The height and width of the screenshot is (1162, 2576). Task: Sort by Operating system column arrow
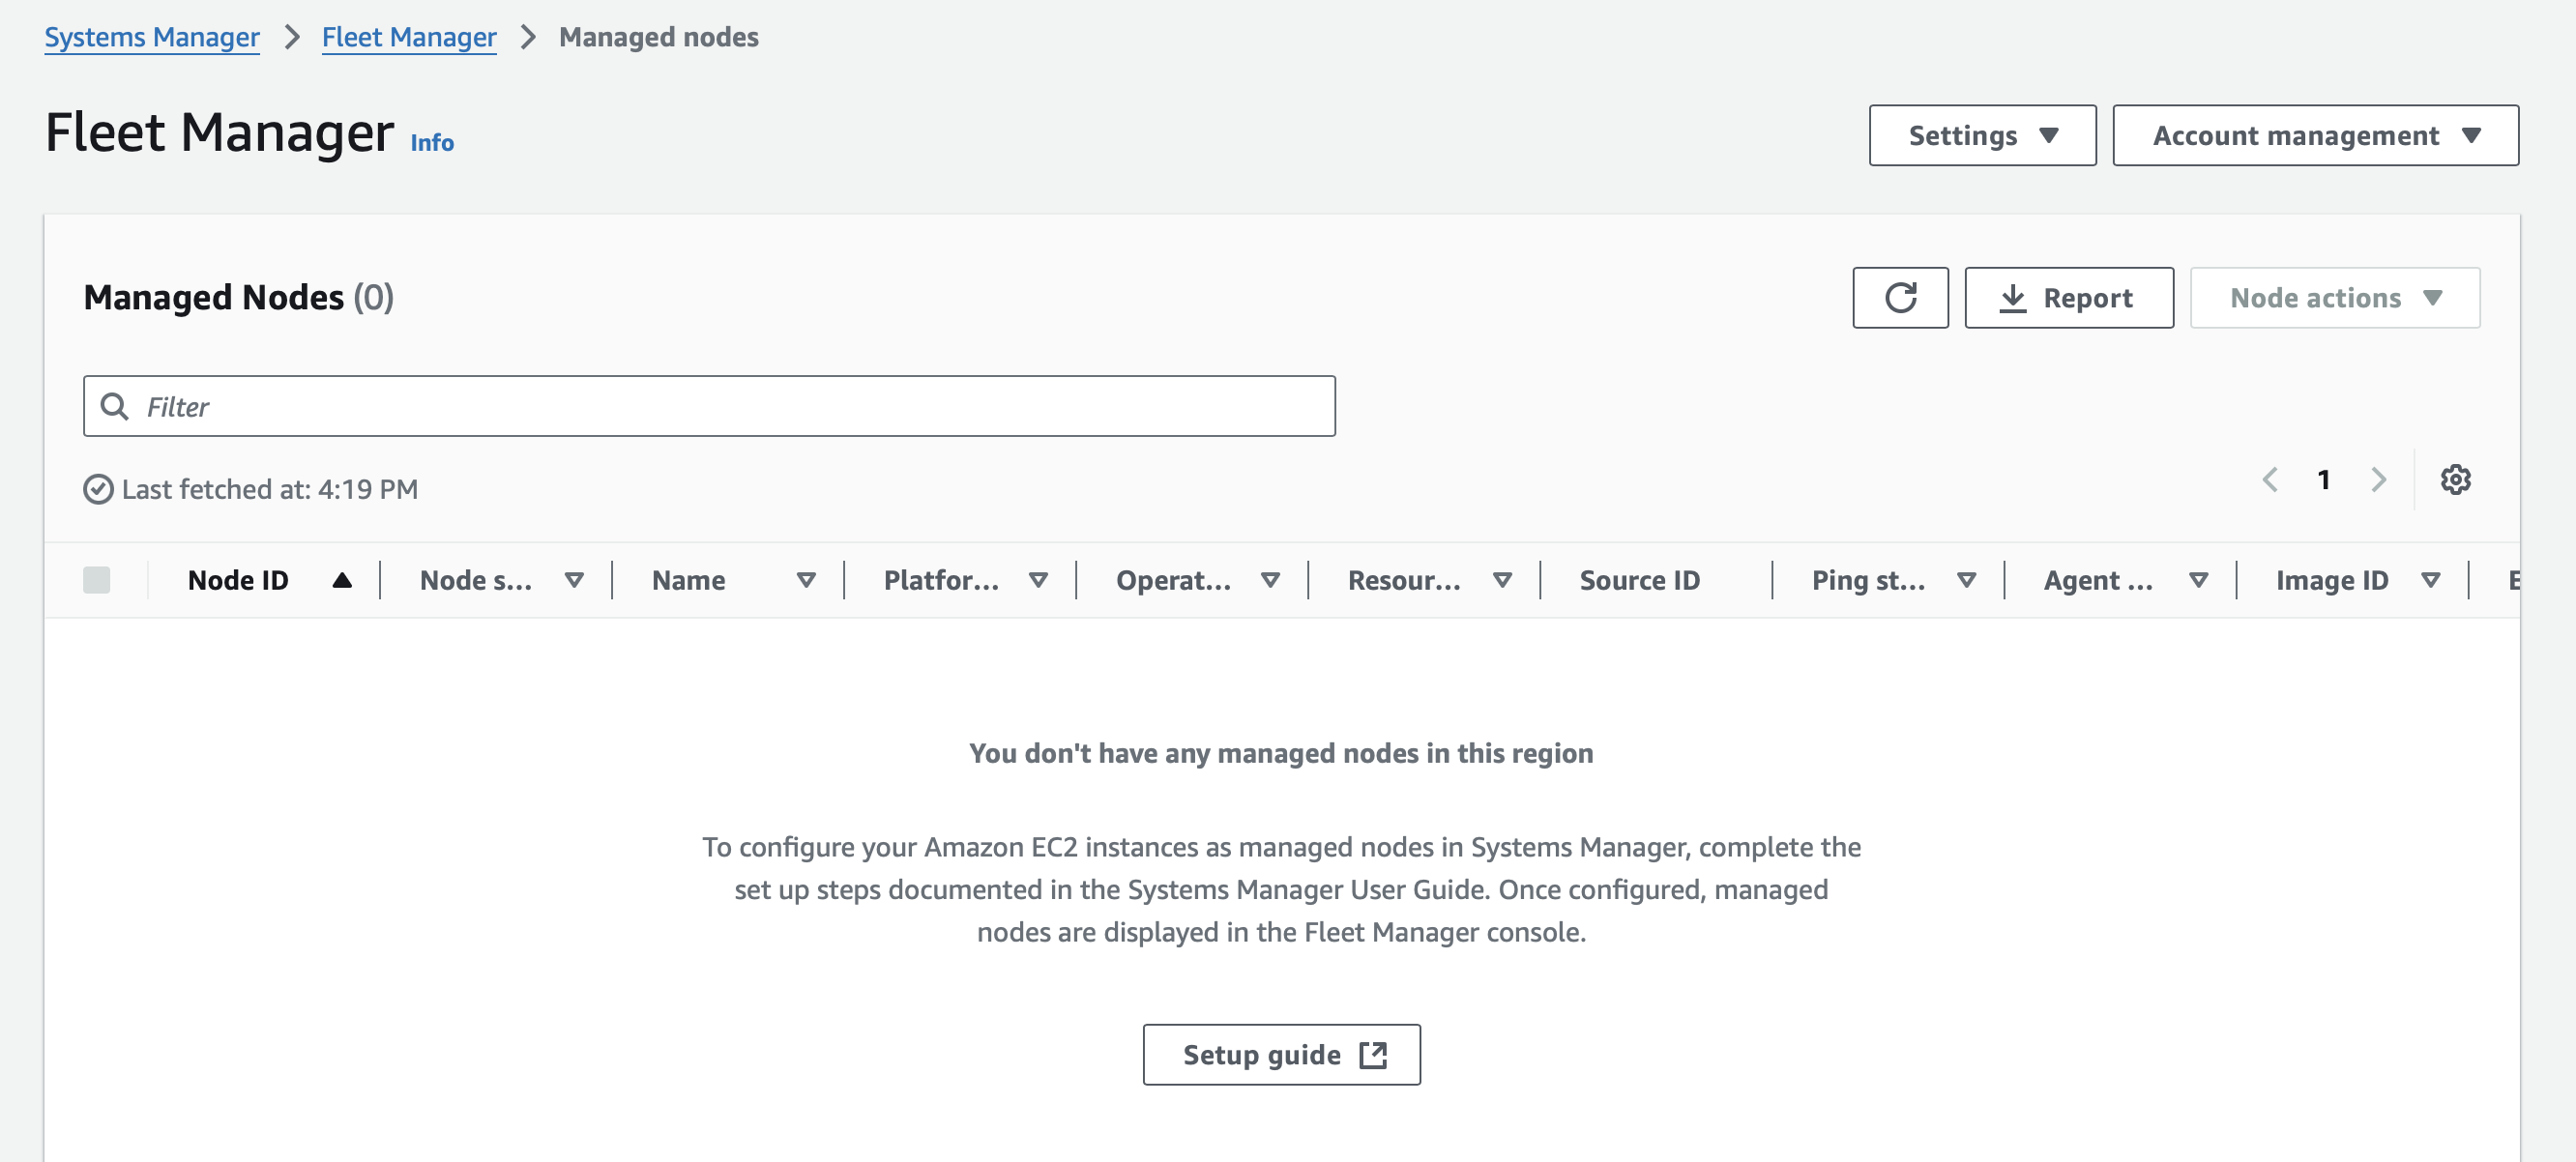coord(1270,580)
